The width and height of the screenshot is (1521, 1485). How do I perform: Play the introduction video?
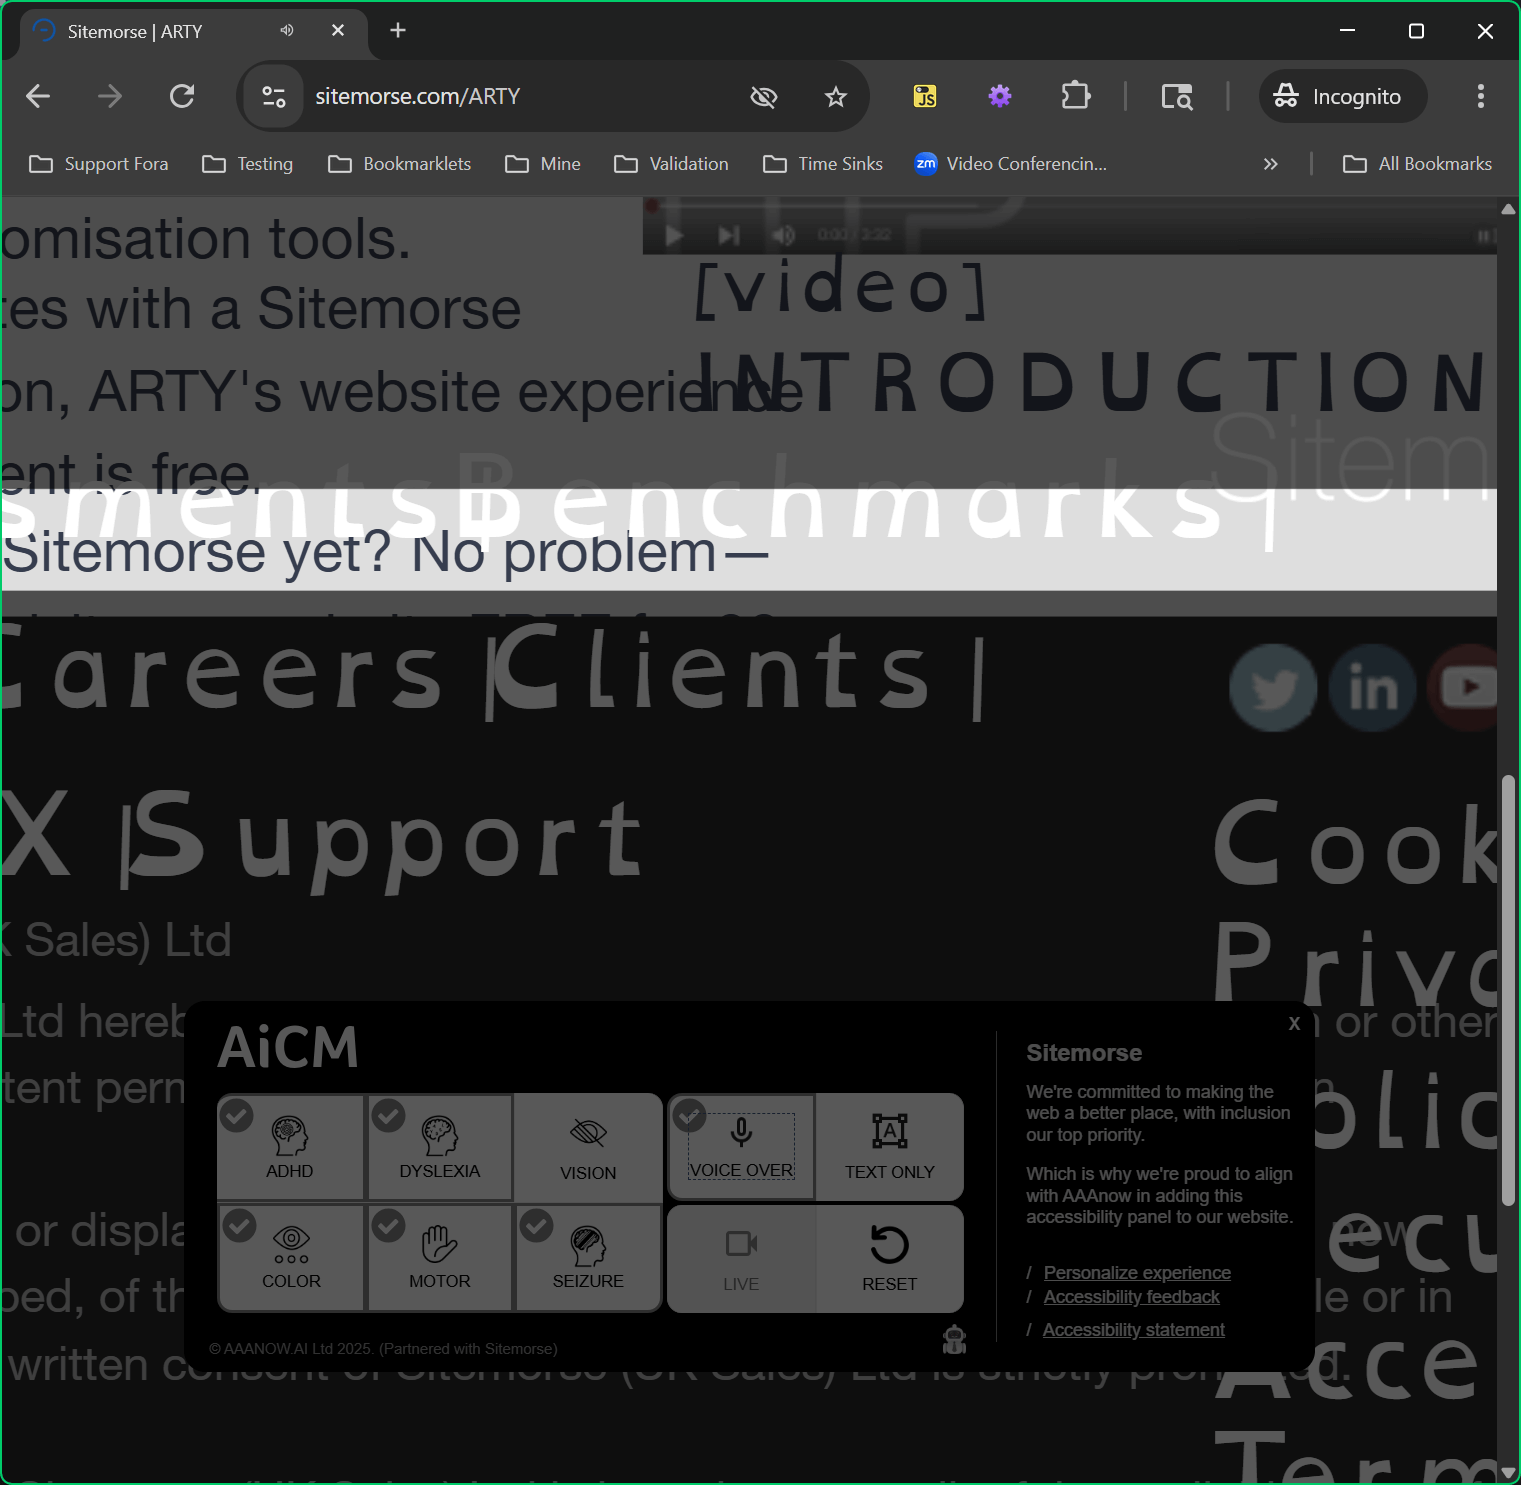[x=674, y=235]
